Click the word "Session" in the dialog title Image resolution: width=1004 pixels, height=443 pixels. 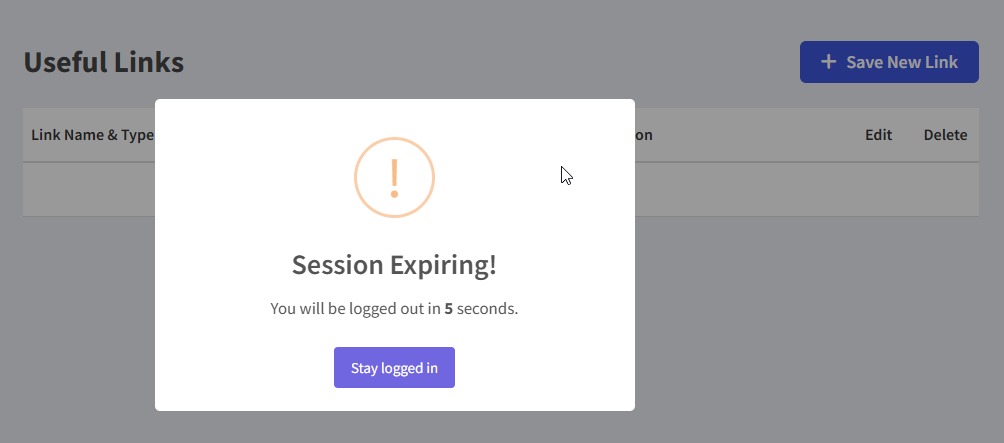click(337, 264)
